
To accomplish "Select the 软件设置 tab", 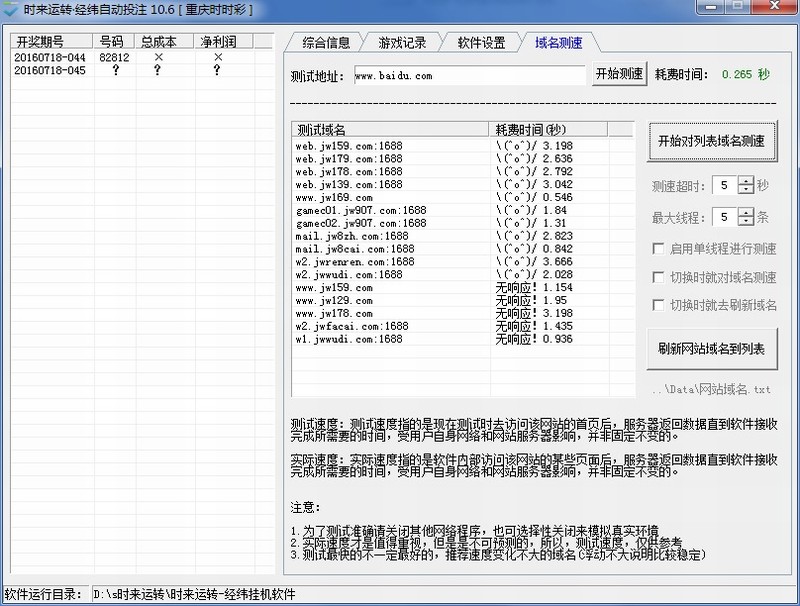I will click(x=481, y=43).
